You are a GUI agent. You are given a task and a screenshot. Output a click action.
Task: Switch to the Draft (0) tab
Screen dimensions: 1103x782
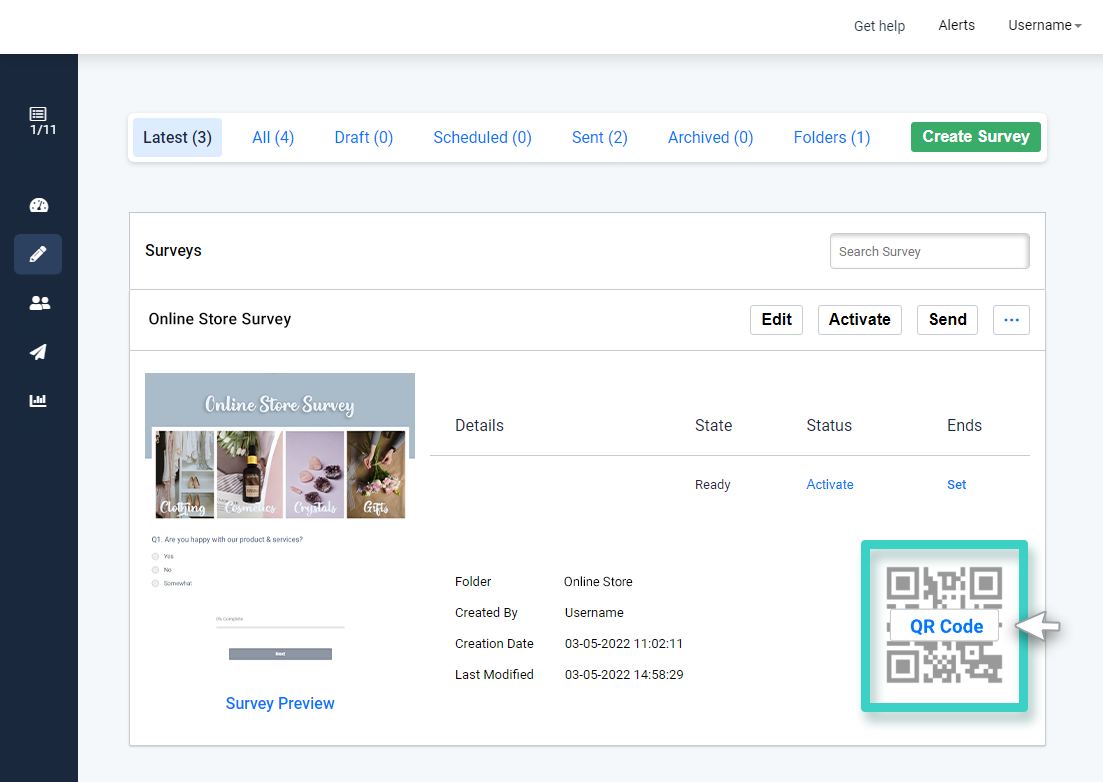coord(364,137)
